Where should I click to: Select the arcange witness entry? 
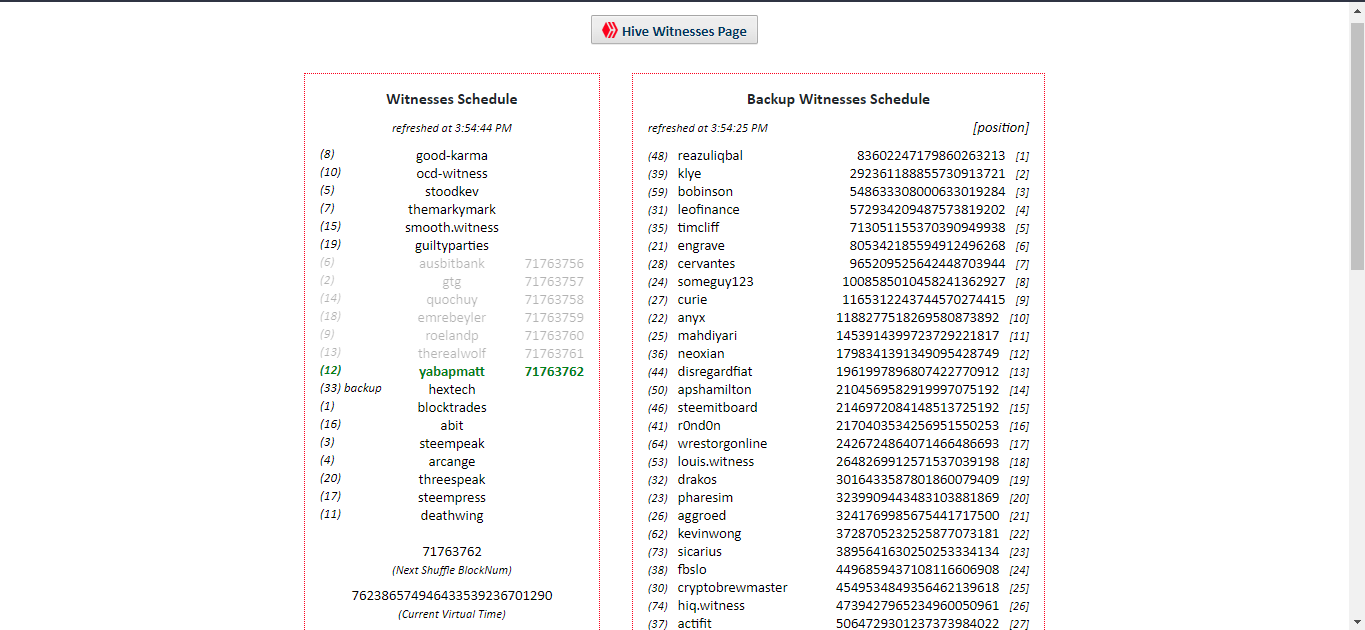452,461
